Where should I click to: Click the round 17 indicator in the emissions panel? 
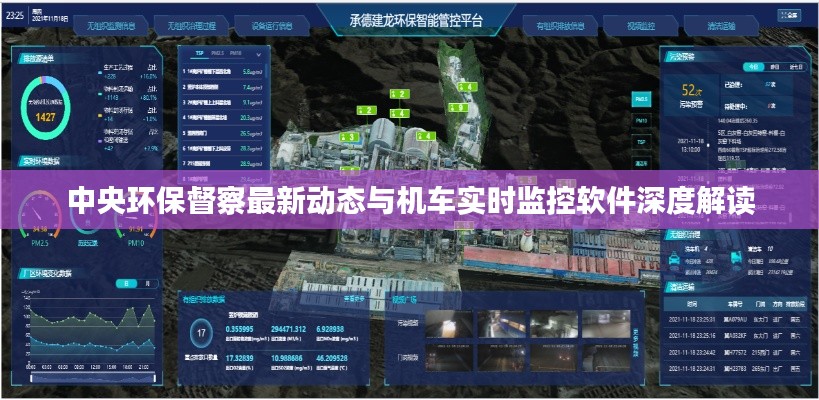coord(202,333)
